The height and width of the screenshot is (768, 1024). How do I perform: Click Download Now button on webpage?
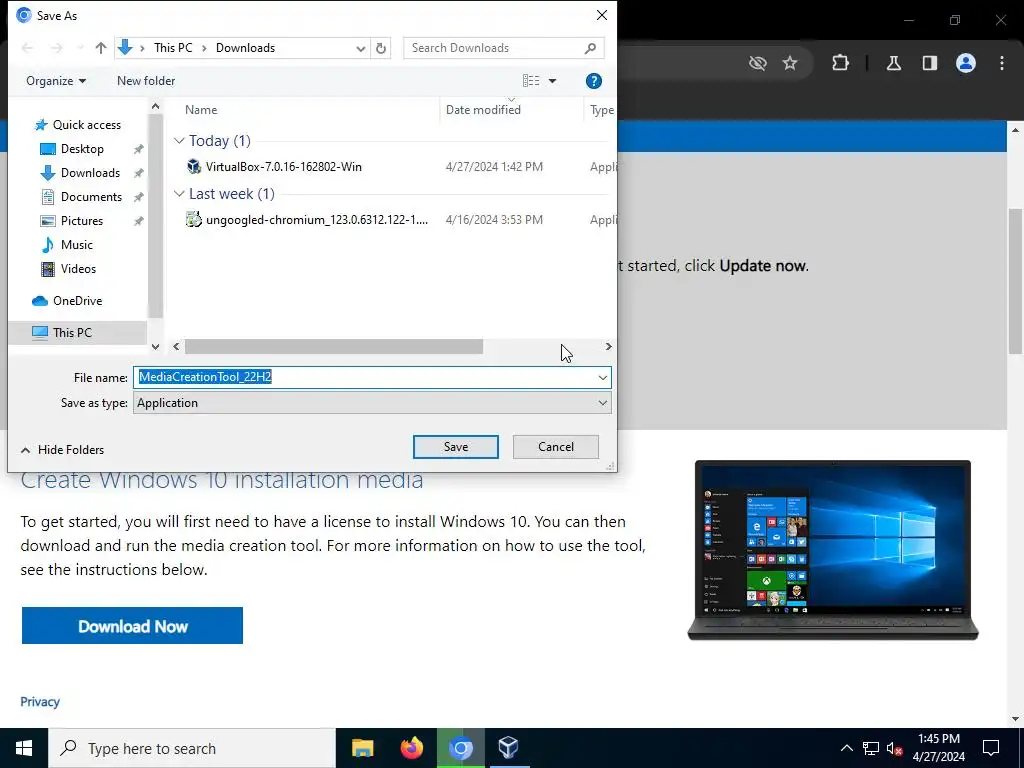133,626
